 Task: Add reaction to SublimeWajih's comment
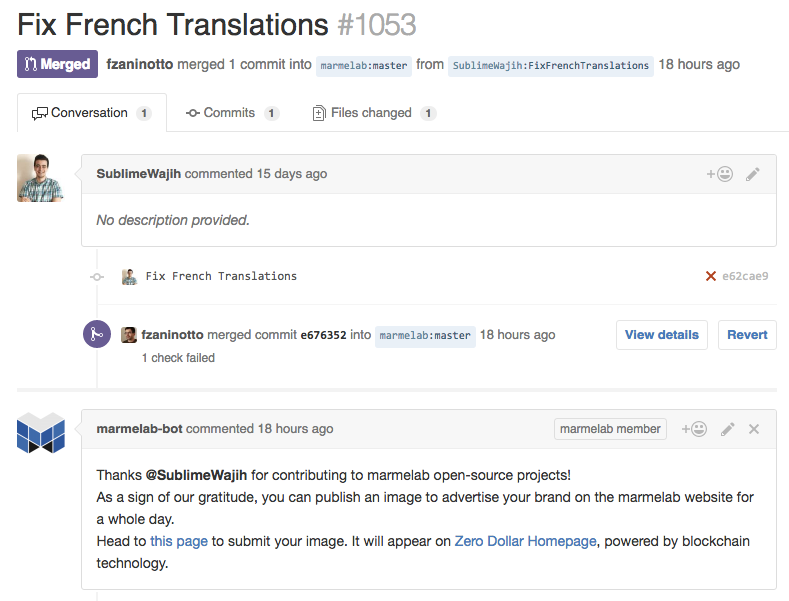(720, 174)
